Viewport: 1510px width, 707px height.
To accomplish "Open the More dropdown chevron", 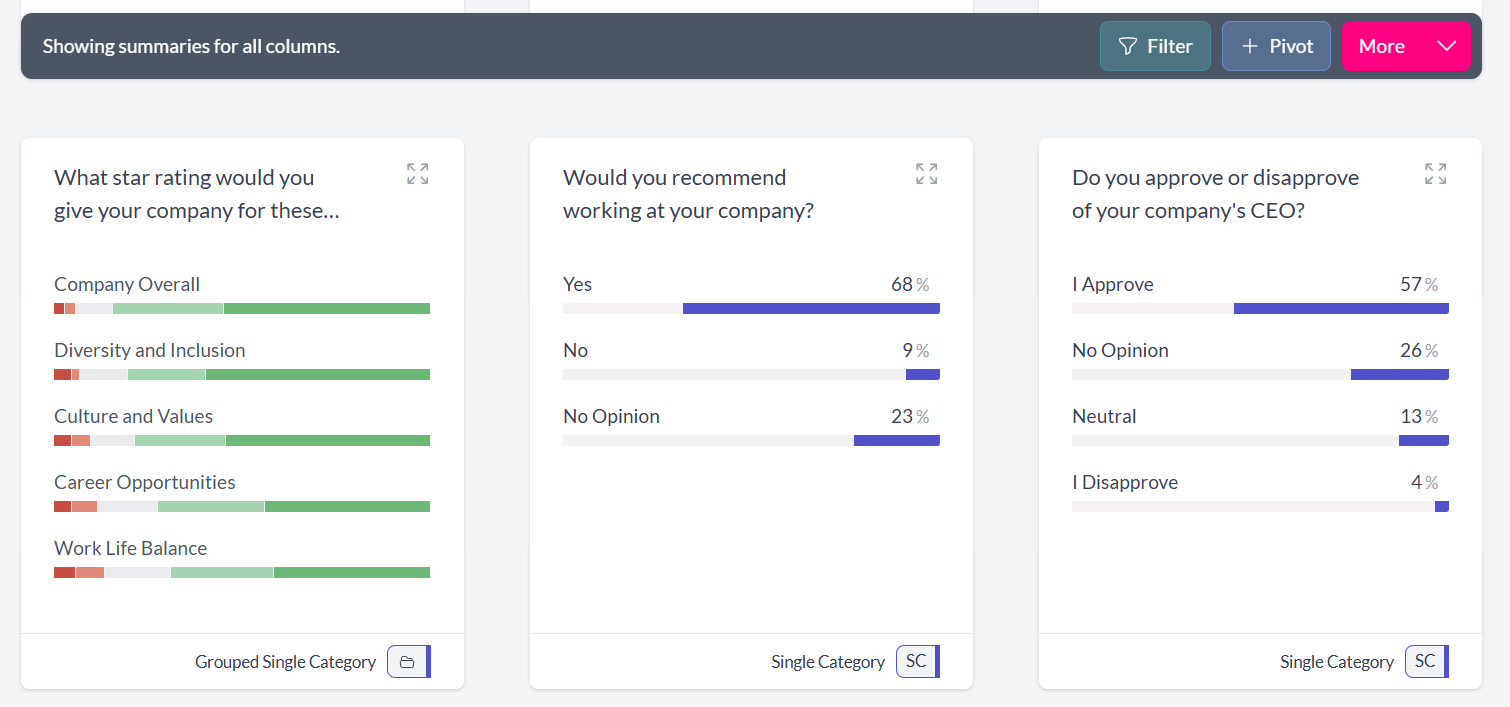I will (x=1446, y=46).
